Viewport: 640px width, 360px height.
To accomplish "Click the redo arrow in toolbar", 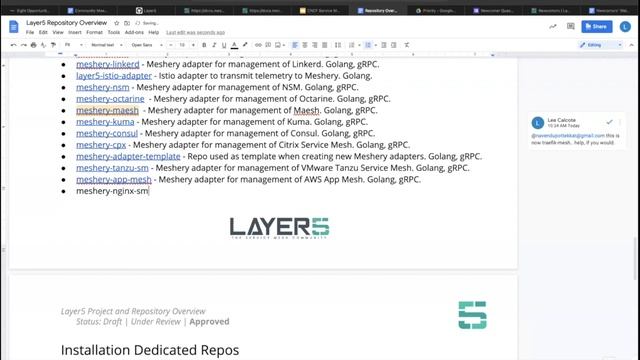I will click(x=24, y=45).
